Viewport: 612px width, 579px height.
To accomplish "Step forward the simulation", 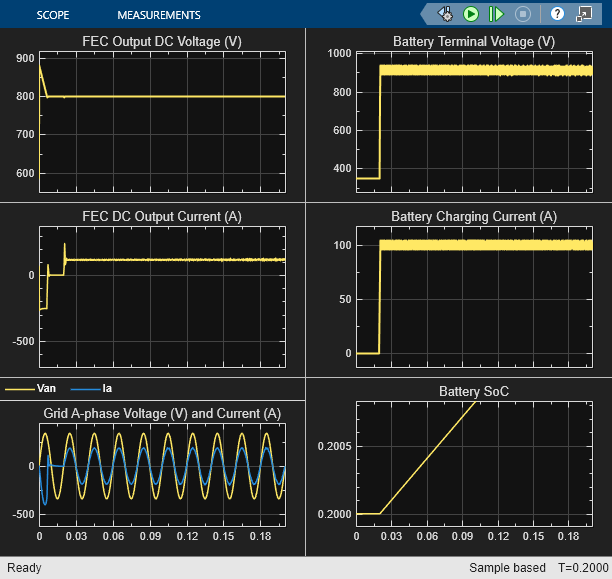I will pos(496,14).
